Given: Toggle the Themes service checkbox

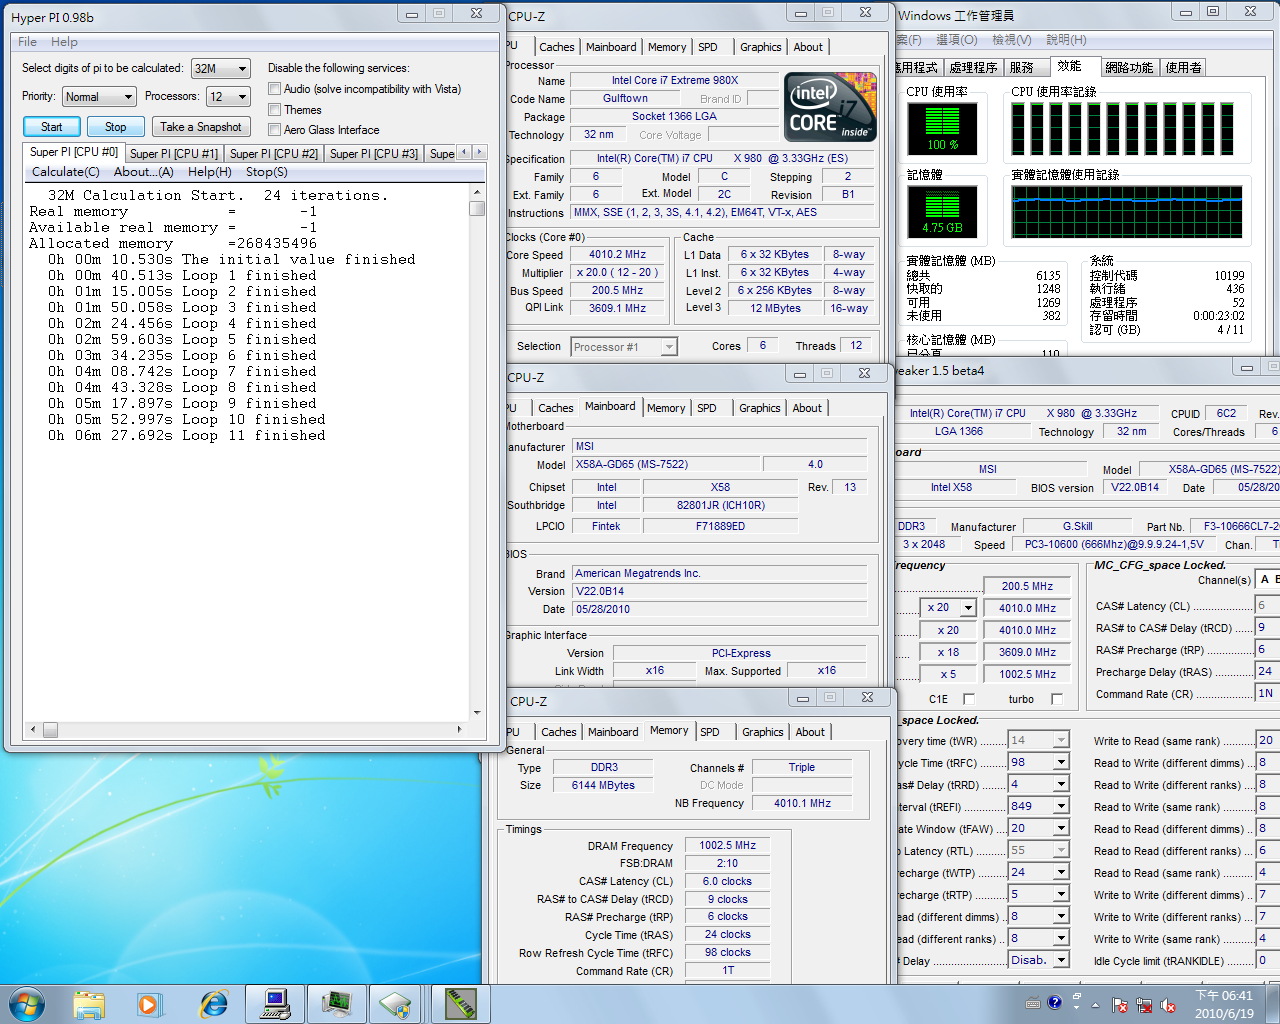Looking at the screenshot, I should [x=274, y=109].
